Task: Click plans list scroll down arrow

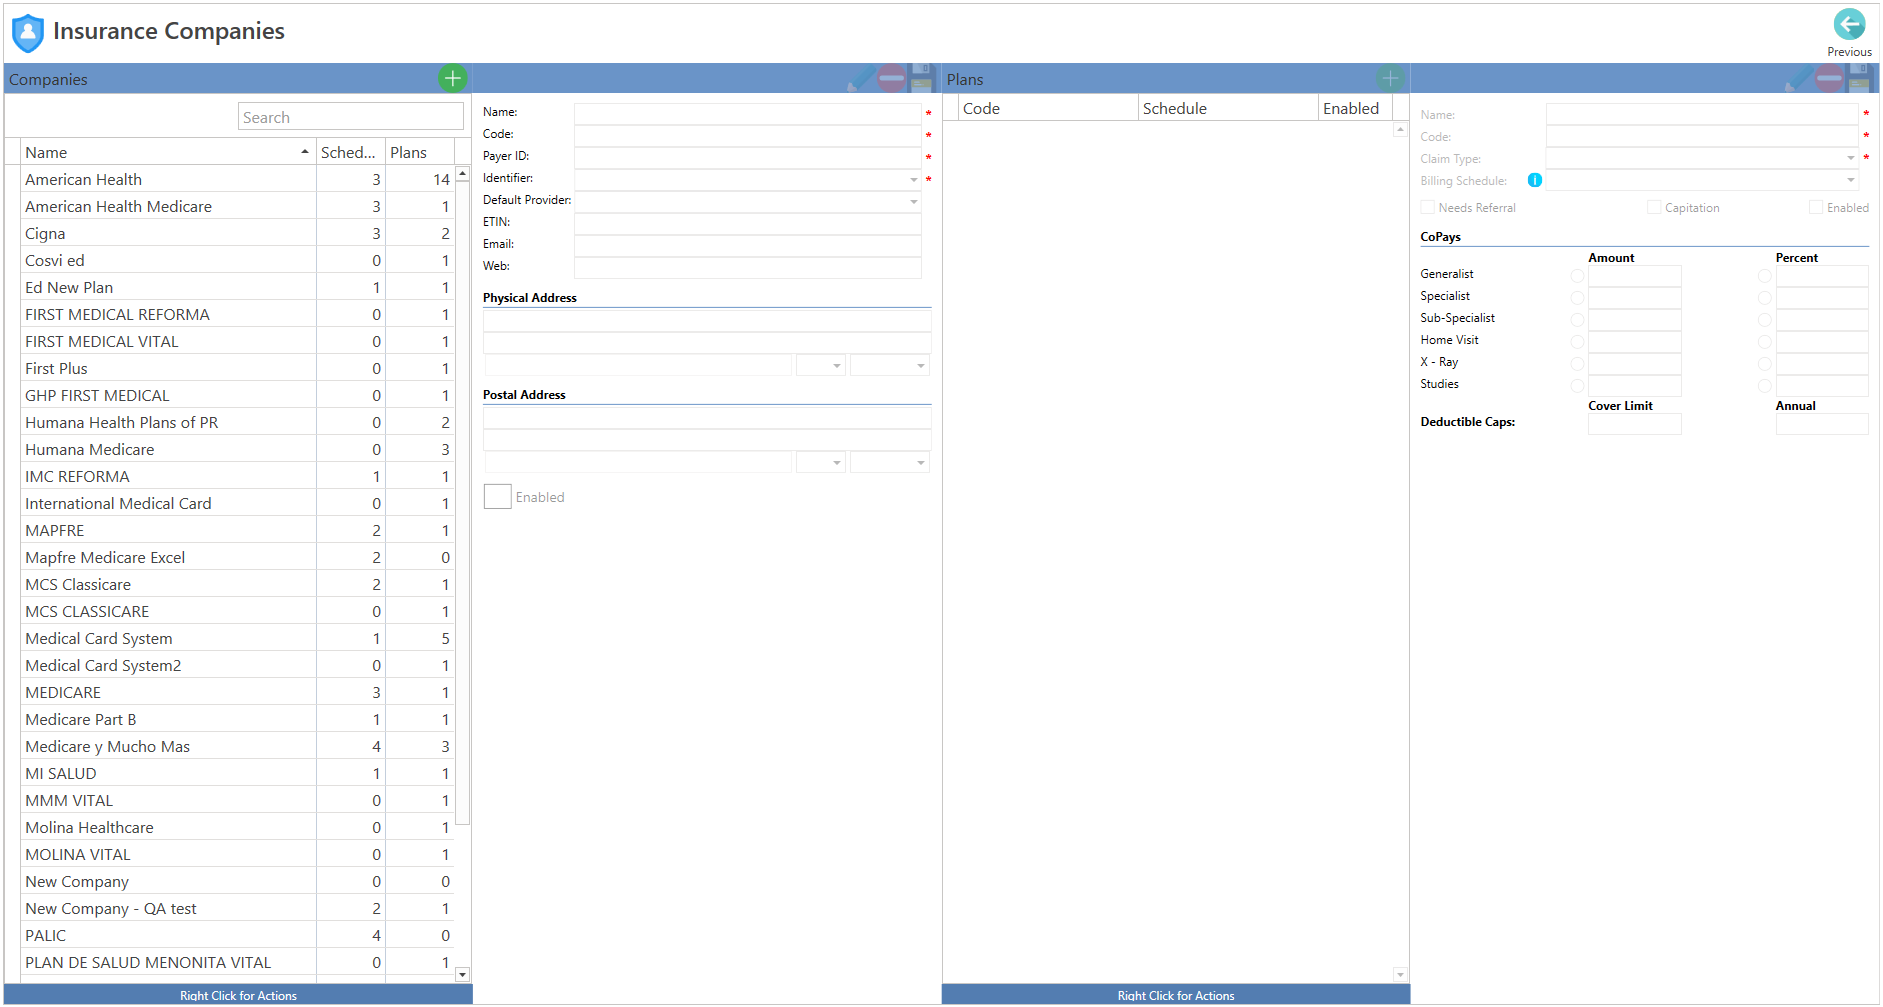Action: tap(1400, 974)
